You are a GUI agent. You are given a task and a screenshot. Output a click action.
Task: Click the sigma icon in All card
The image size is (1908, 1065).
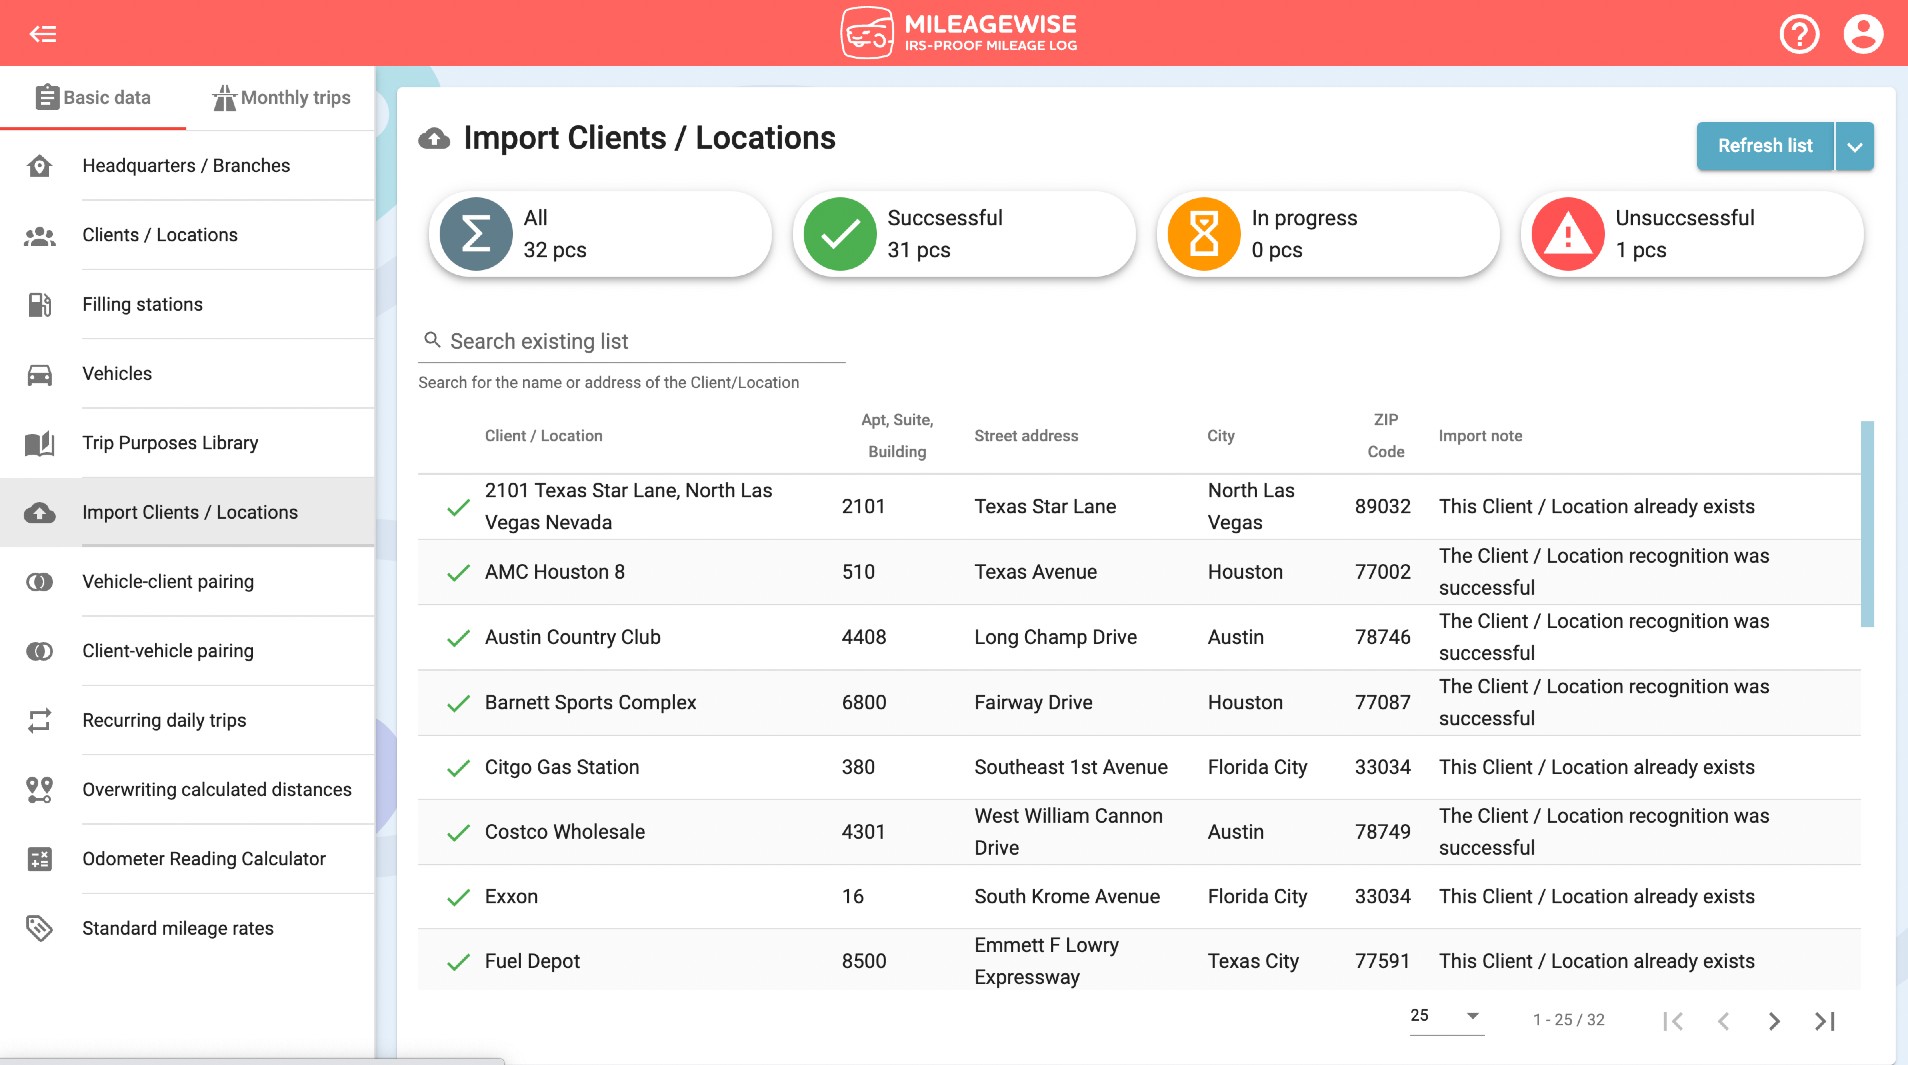[476, 234]
